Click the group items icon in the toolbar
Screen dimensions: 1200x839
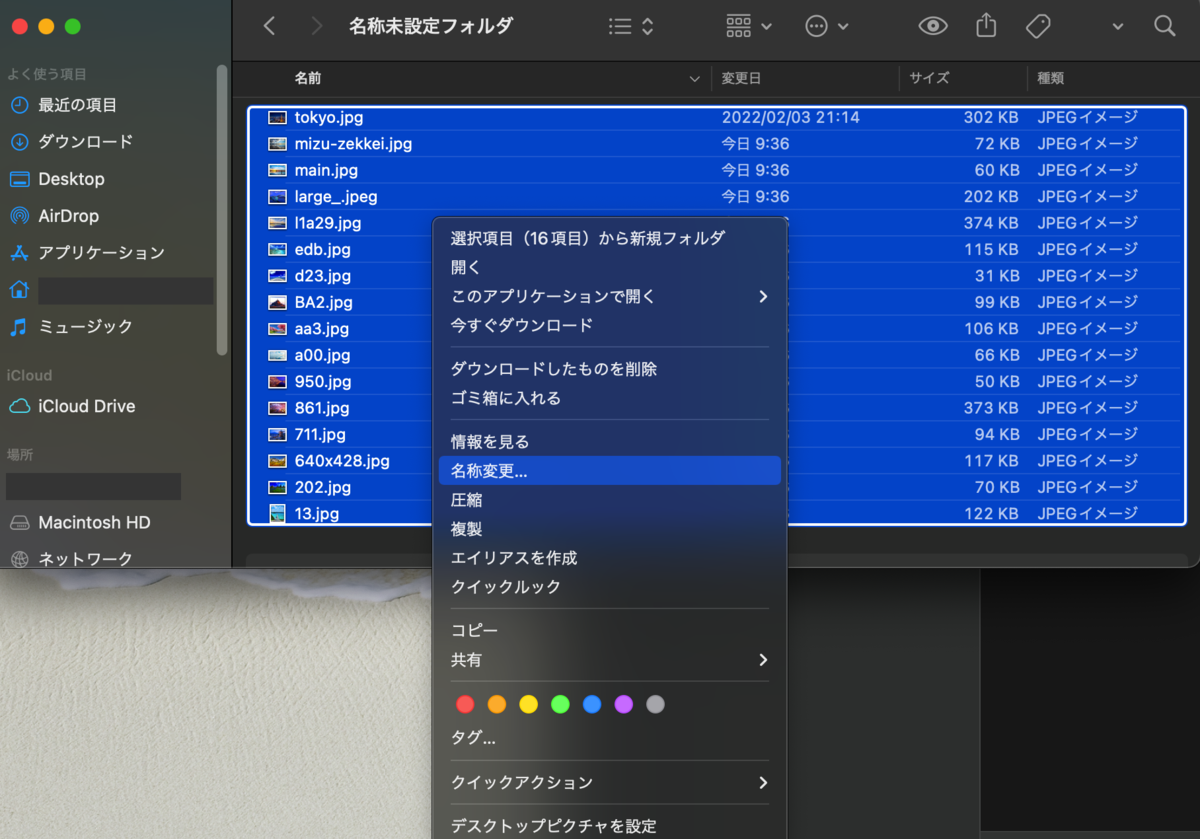[x=738, y=26]
